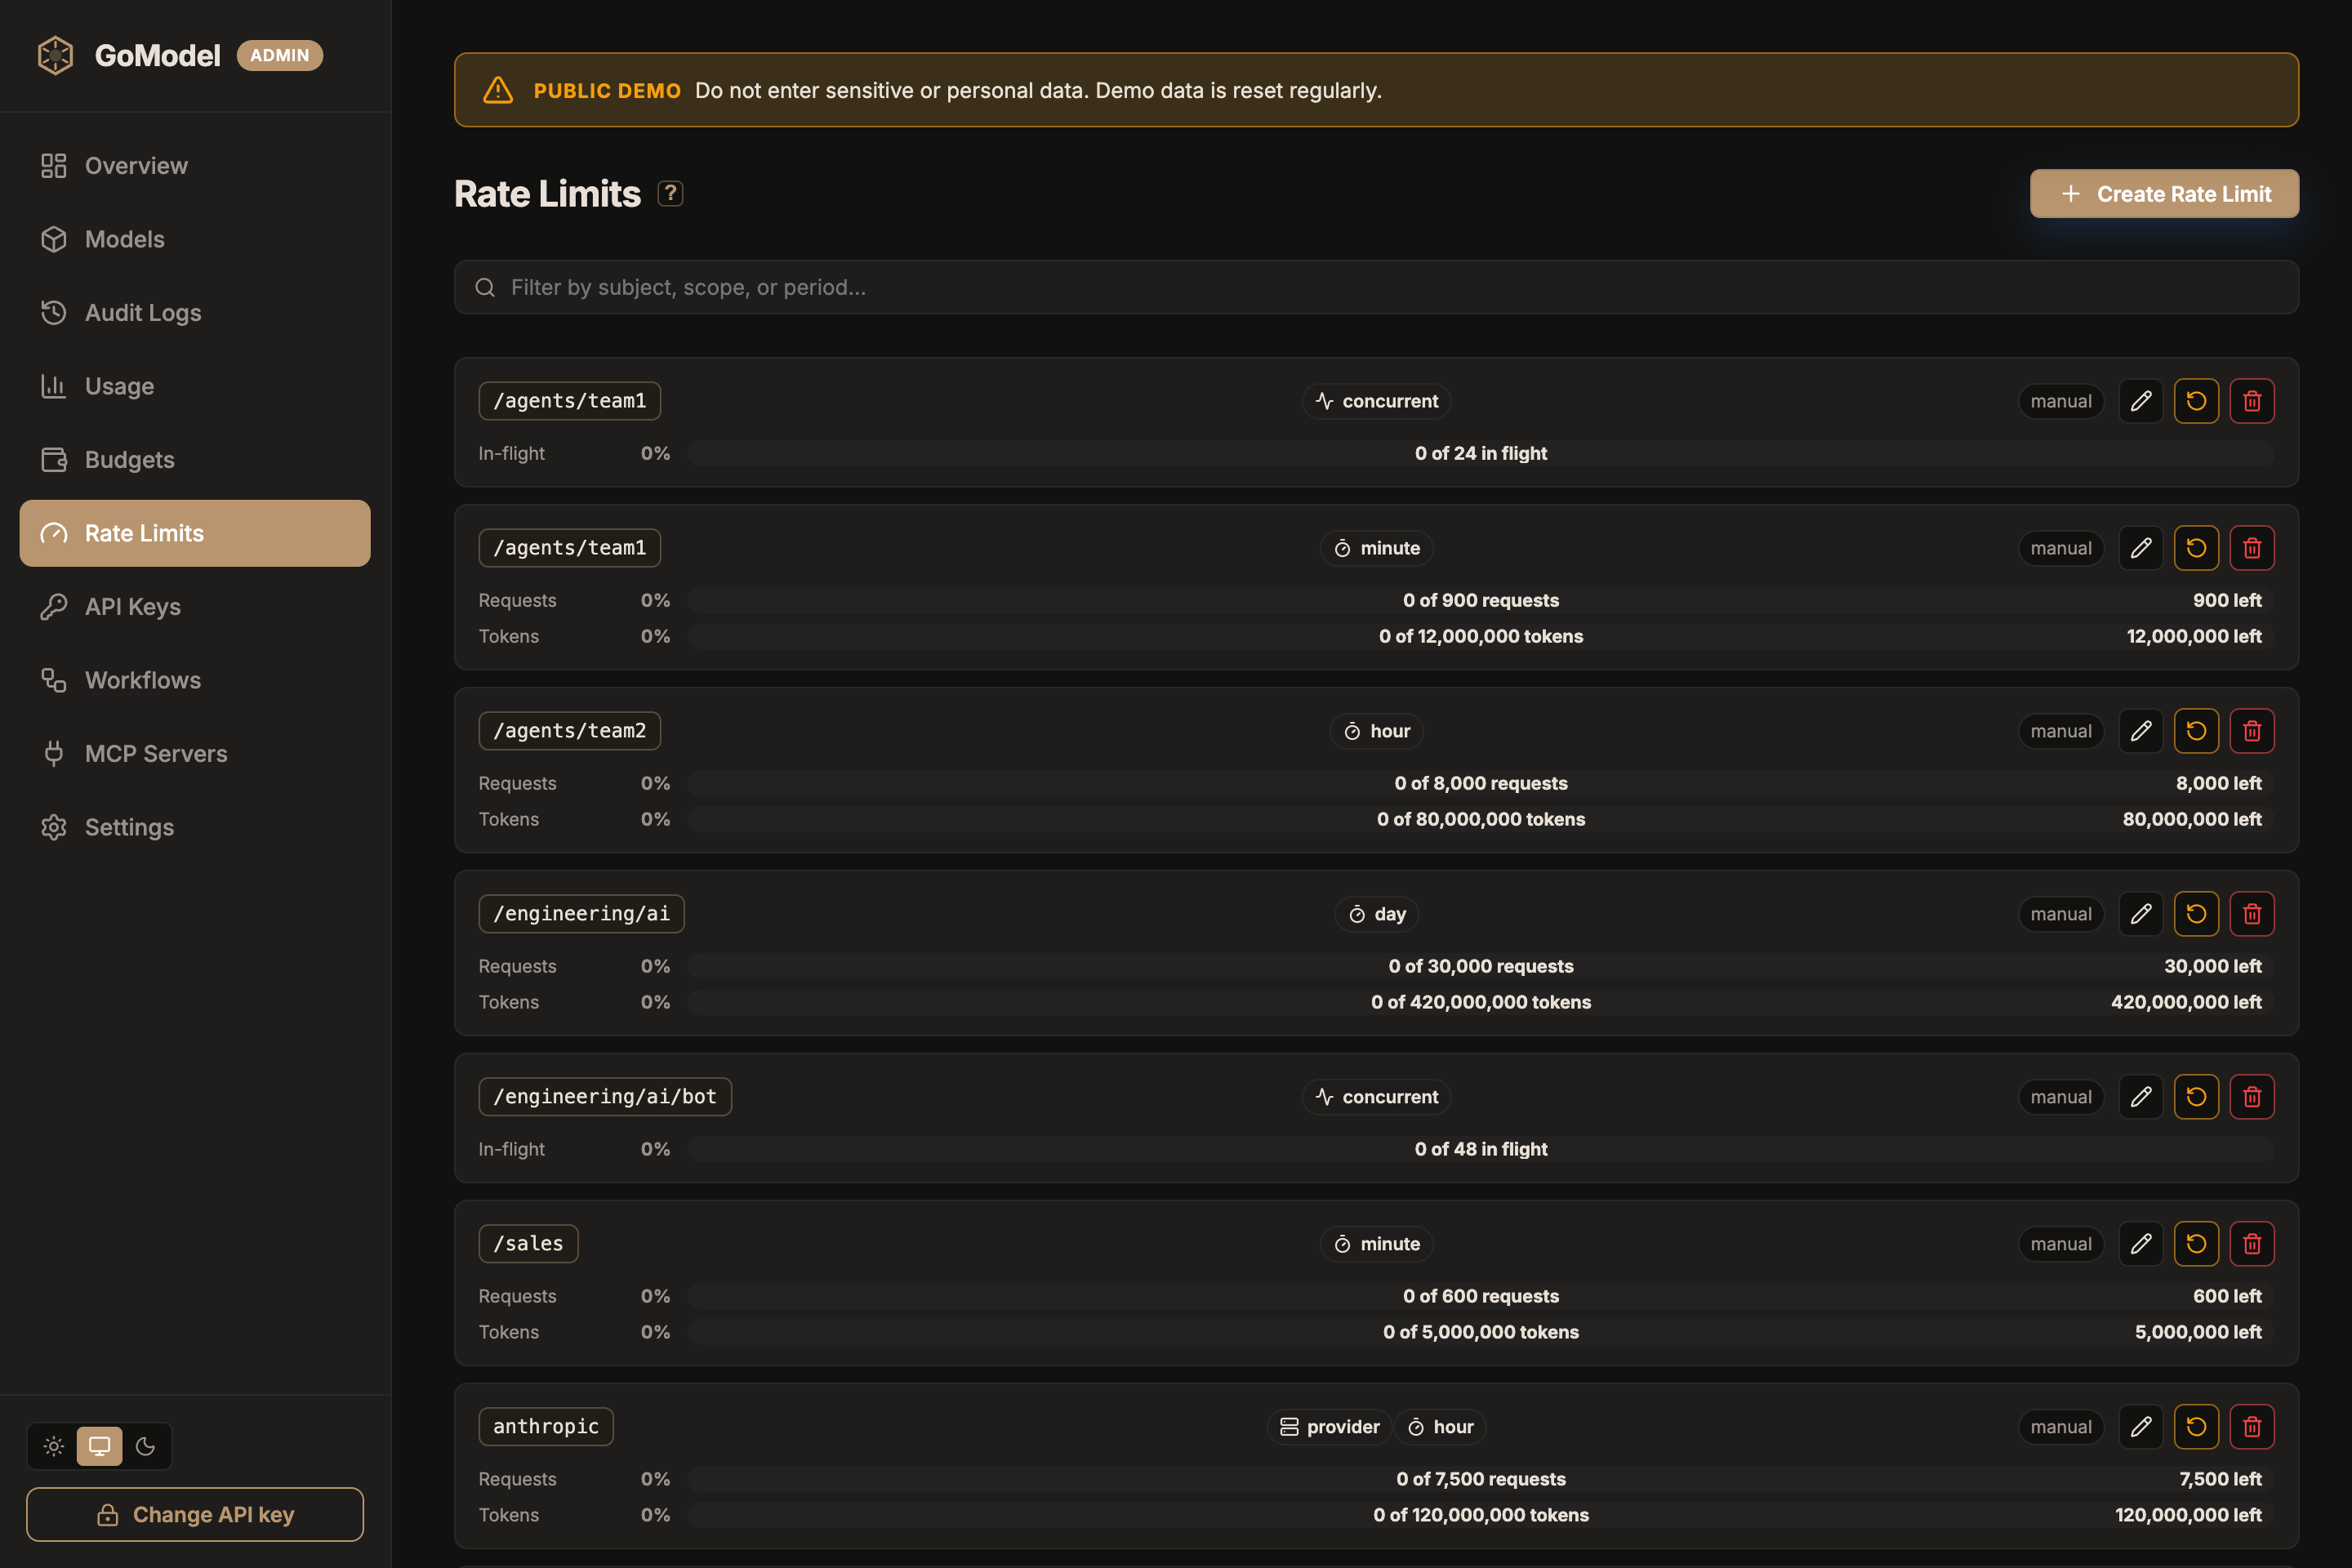Switch to dark theme
Screen dimensions: 2352x1568
coord(146,1446)
